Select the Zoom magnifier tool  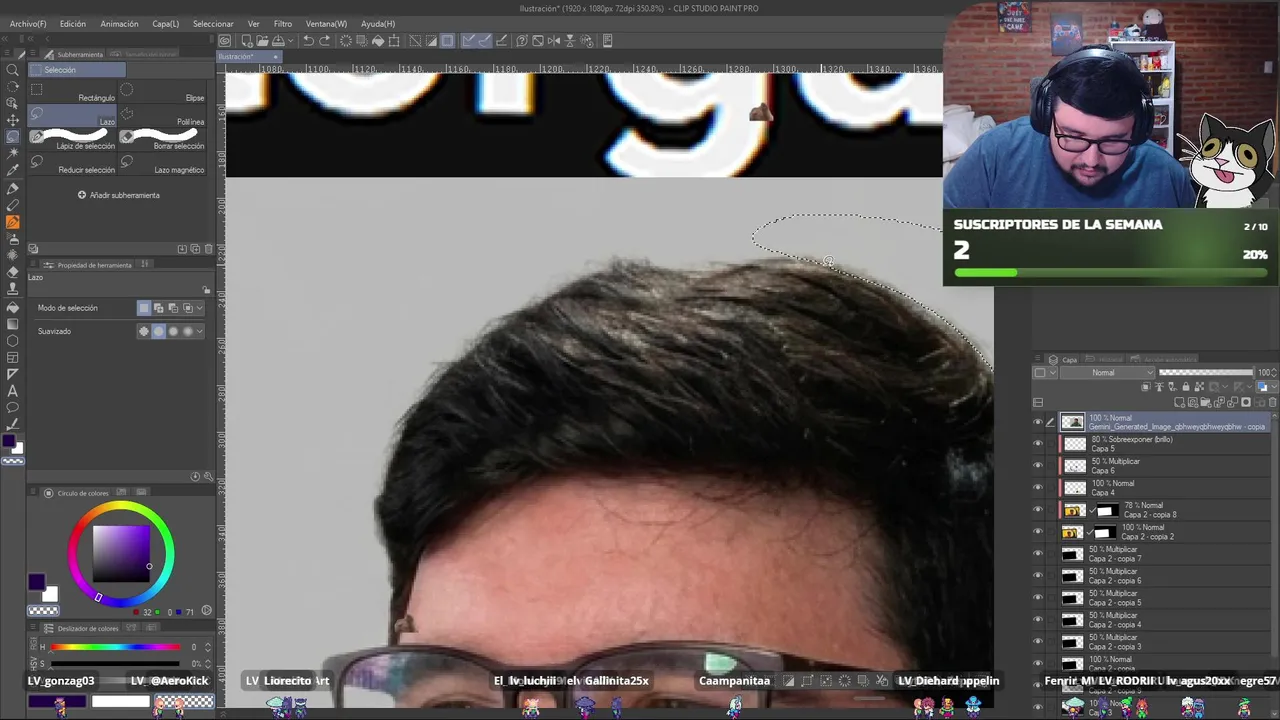pyautogui.click(x=12, y=70)
